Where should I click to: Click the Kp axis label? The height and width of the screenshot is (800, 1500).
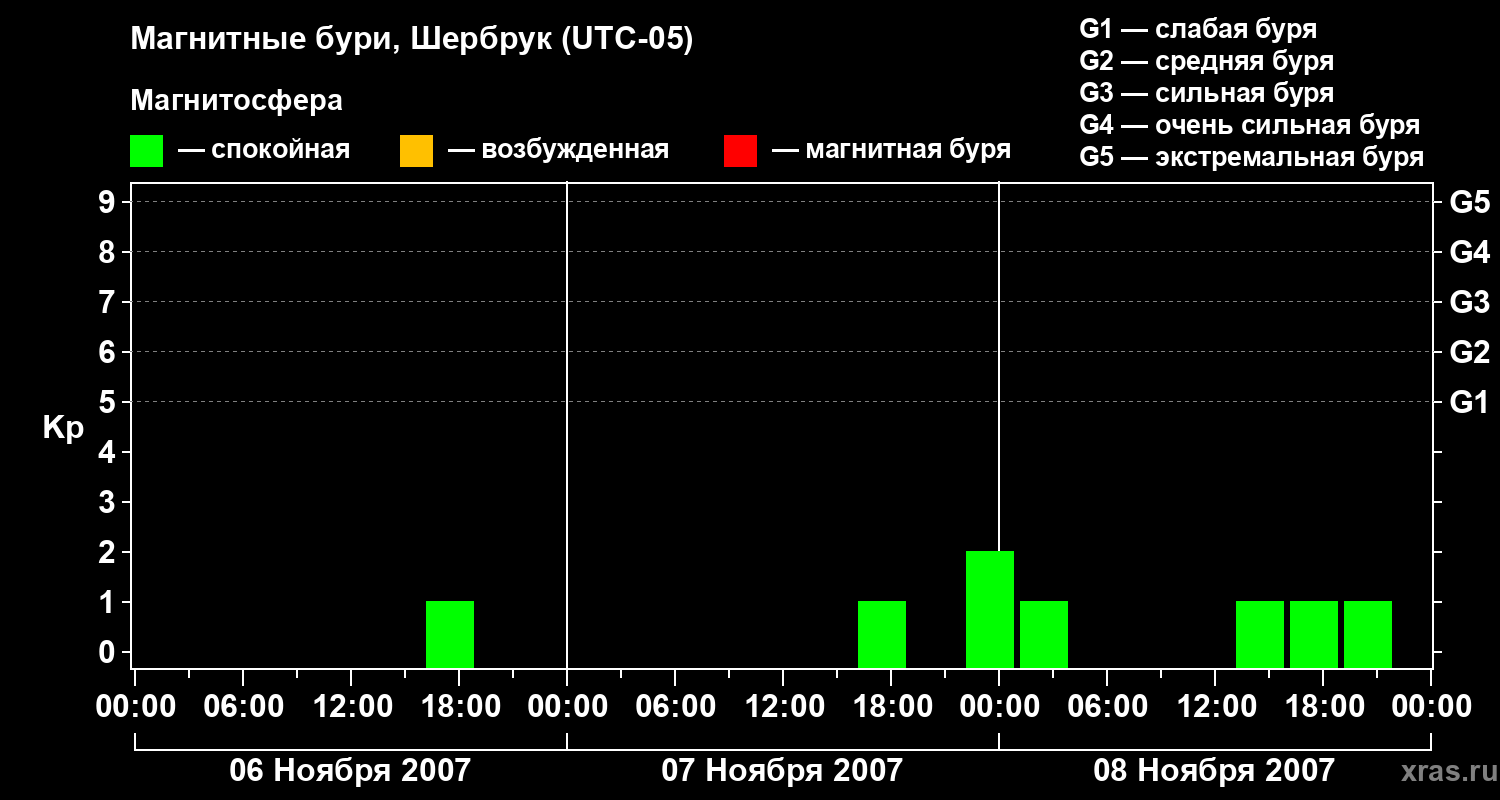coord(63,429)
